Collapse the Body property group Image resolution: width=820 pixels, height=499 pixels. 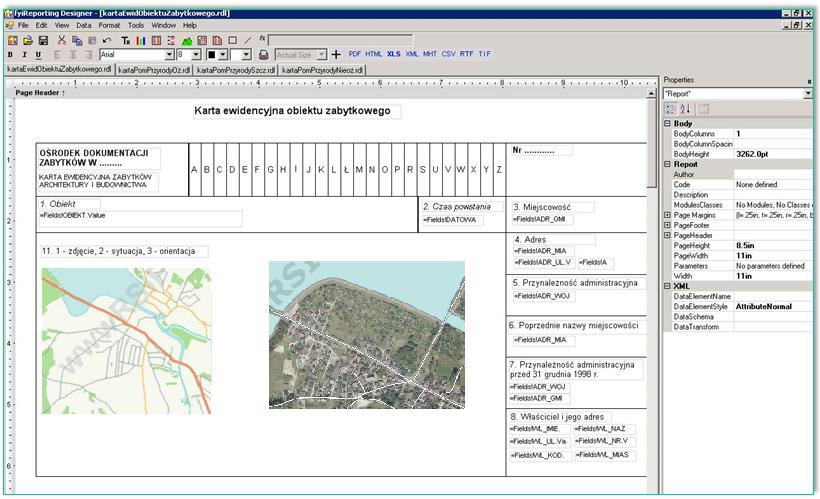667,123
